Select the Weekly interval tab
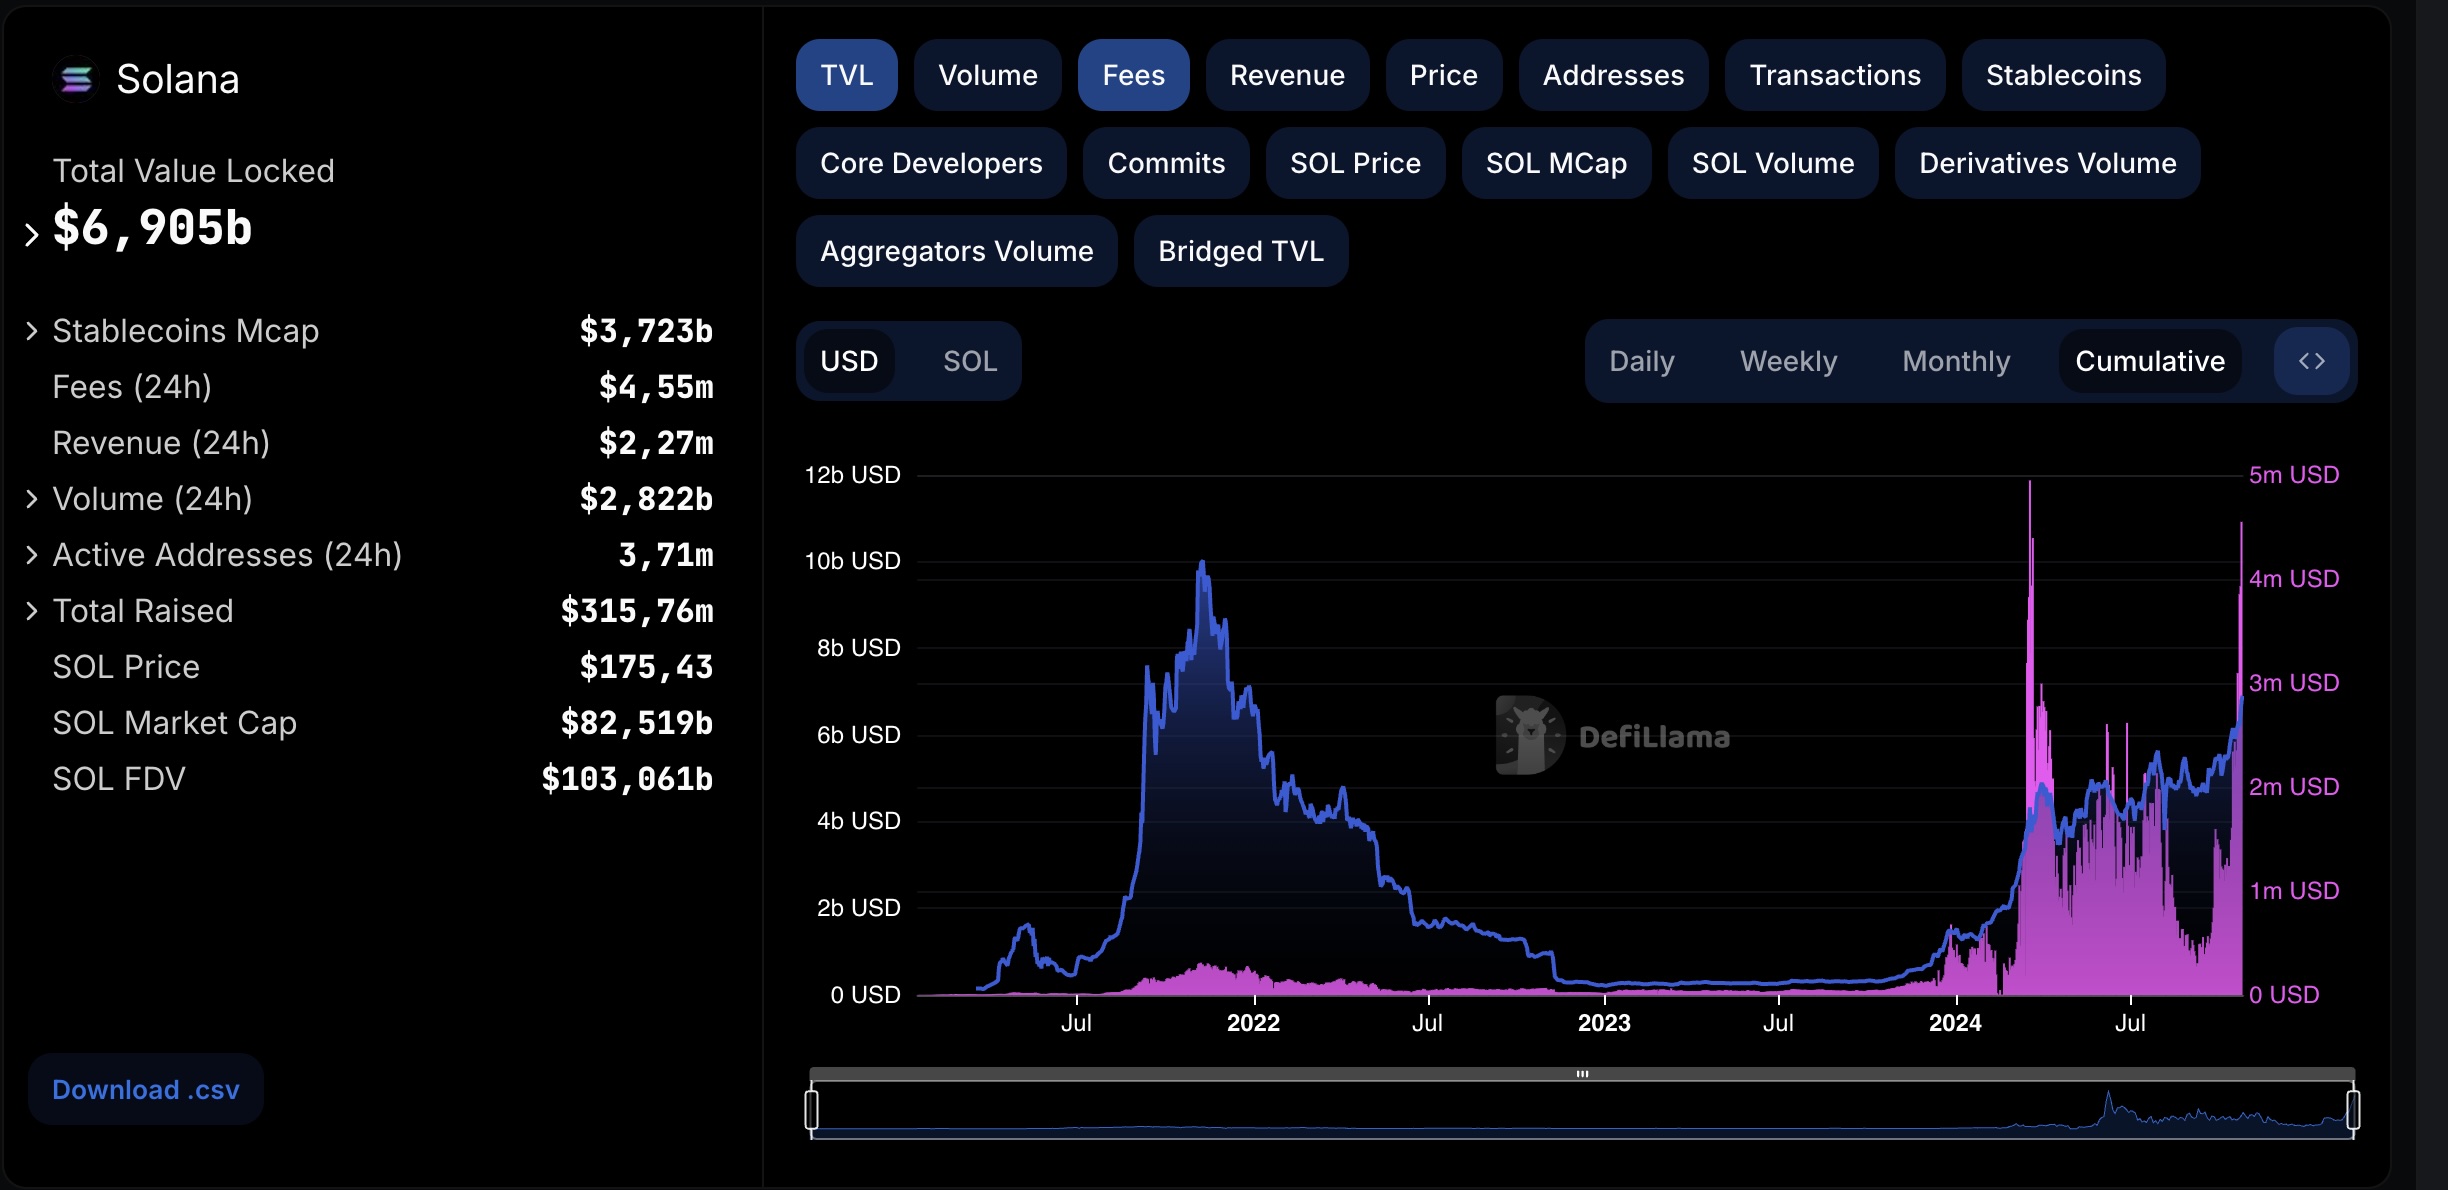The height and width of the screenshot is (1190, 2448). tap(1788, 361)
